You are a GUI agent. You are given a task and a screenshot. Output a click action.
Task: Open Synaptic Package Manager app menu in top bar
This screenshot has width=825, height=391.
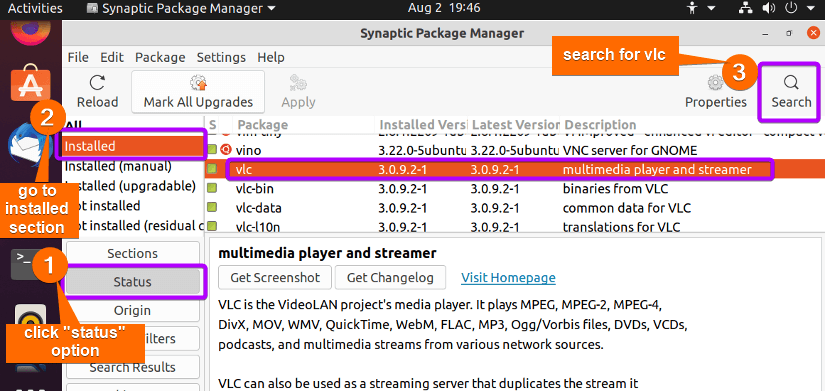[181, 8]
